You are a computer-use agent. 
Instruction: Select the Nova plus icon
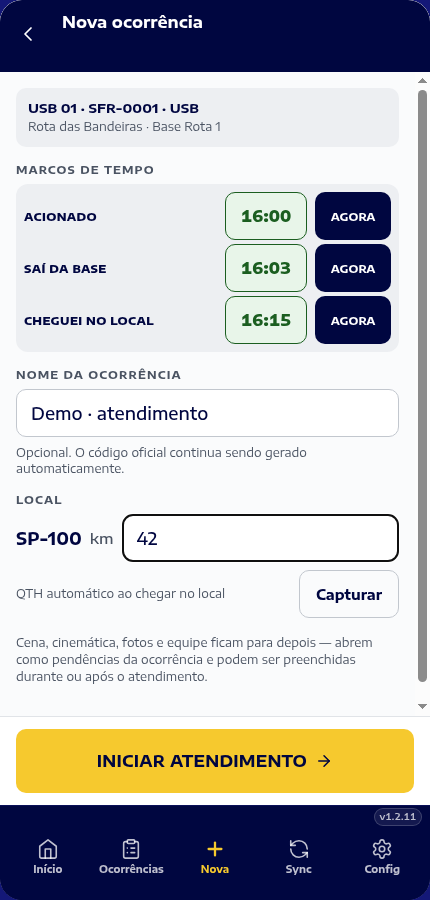click(x=215, y=849)
